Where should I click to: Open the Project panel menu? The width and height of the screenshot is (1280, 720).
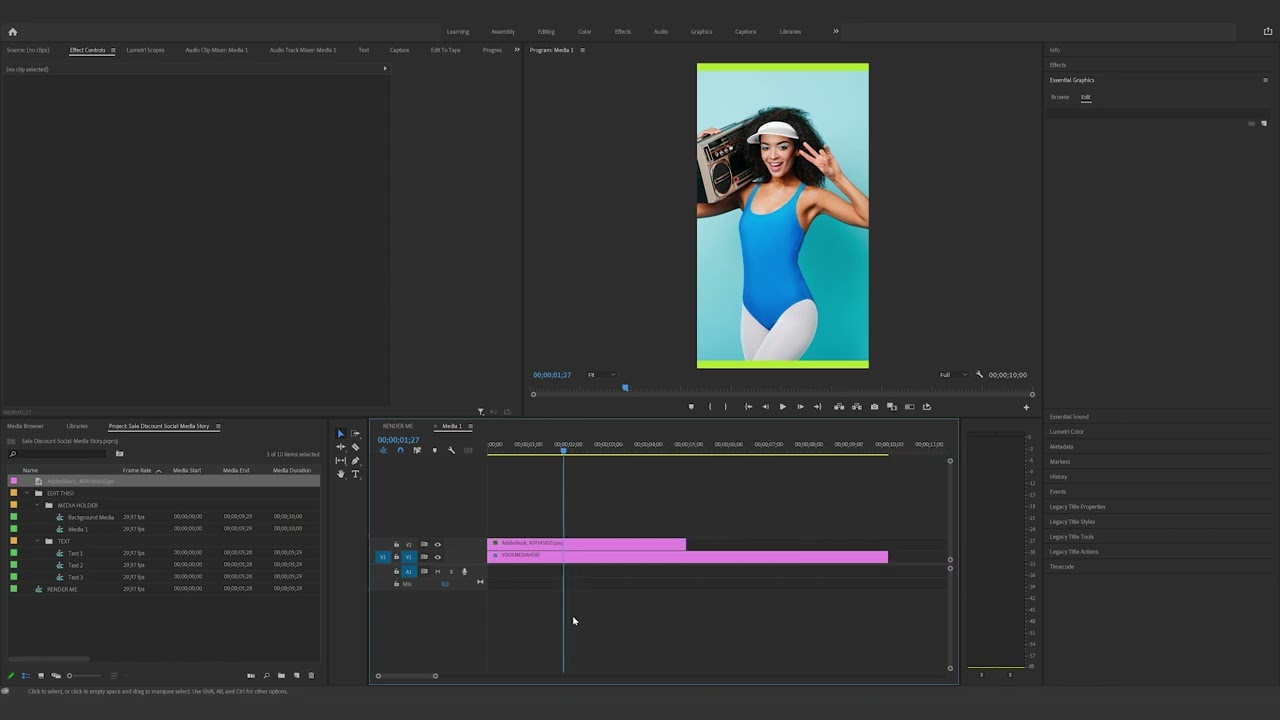coord(218,426)
